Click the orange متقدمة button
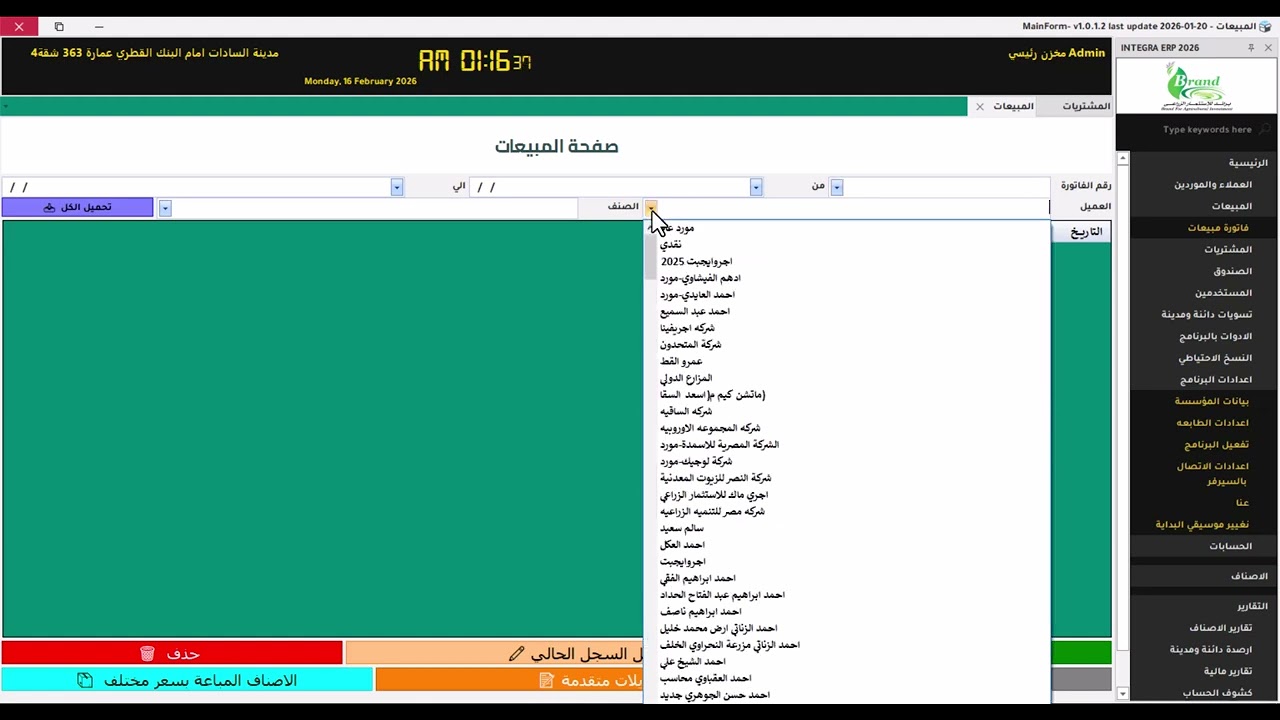The width and height of the screenshot is (1280, 720). click(x=511, y=681)
